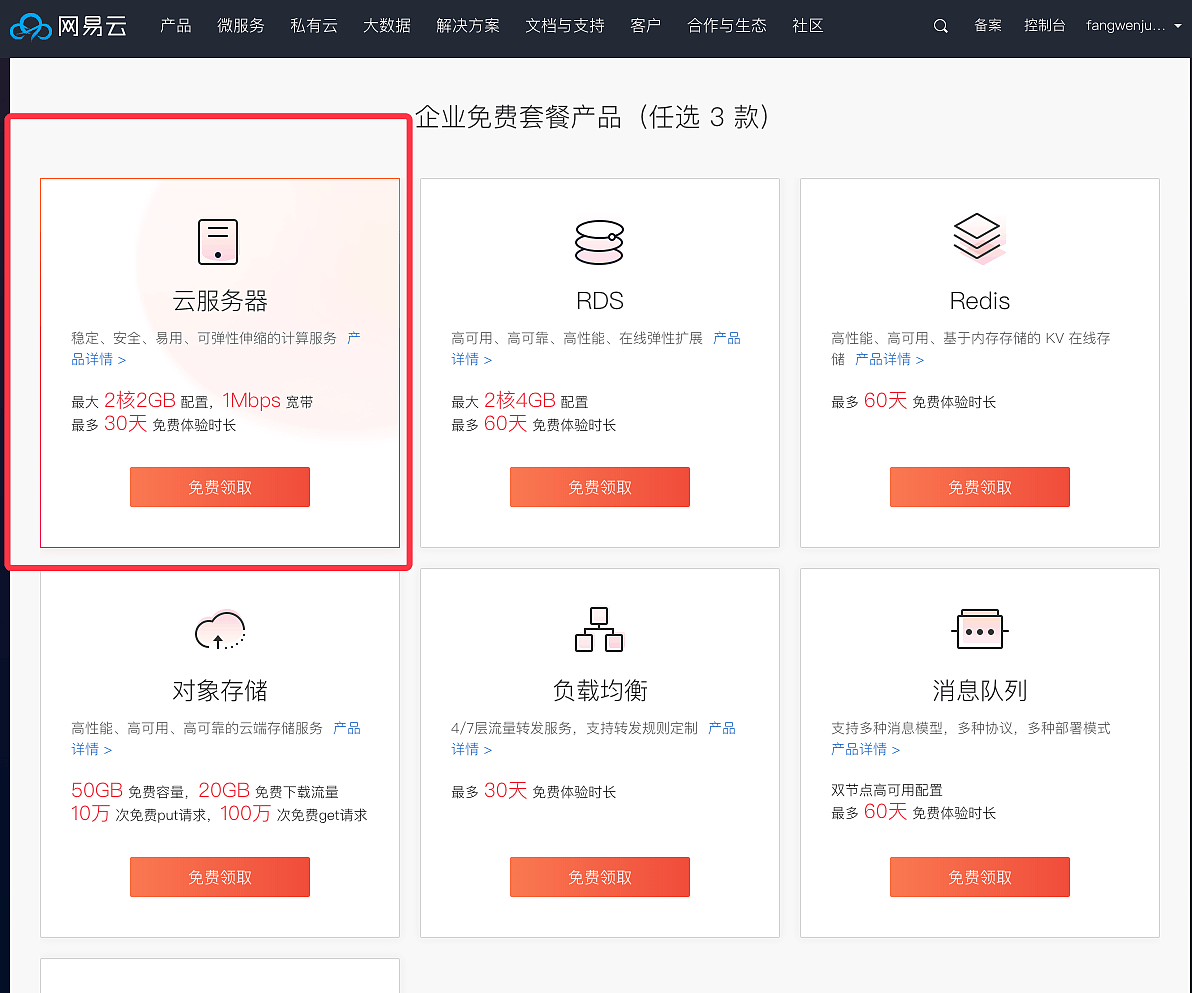The height and width of the screenshot is (993, 1192).
Task: Click the cloud server (云服务器) icon
Action: point(218,241)
